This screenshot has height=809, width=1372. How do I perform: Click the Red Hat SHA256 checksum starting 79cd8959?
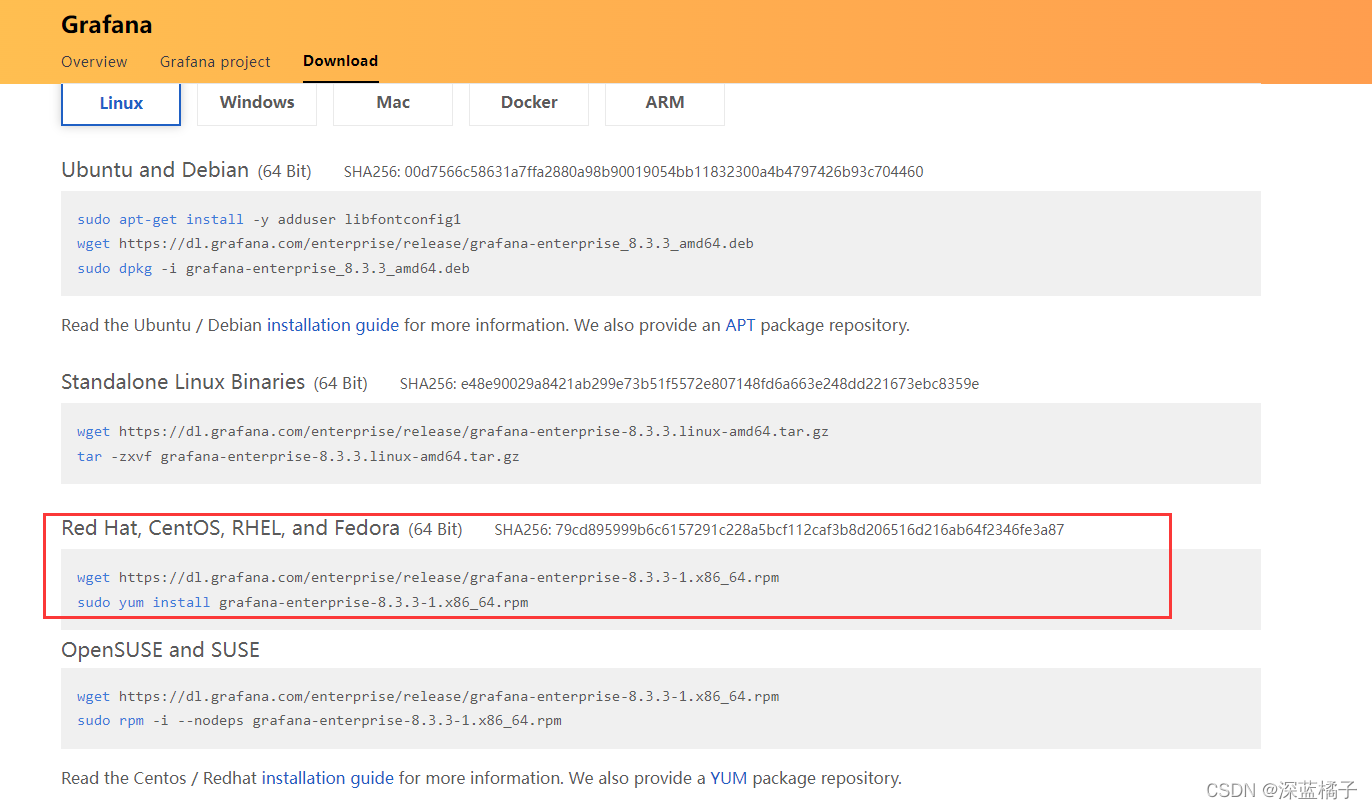(779, 530)
